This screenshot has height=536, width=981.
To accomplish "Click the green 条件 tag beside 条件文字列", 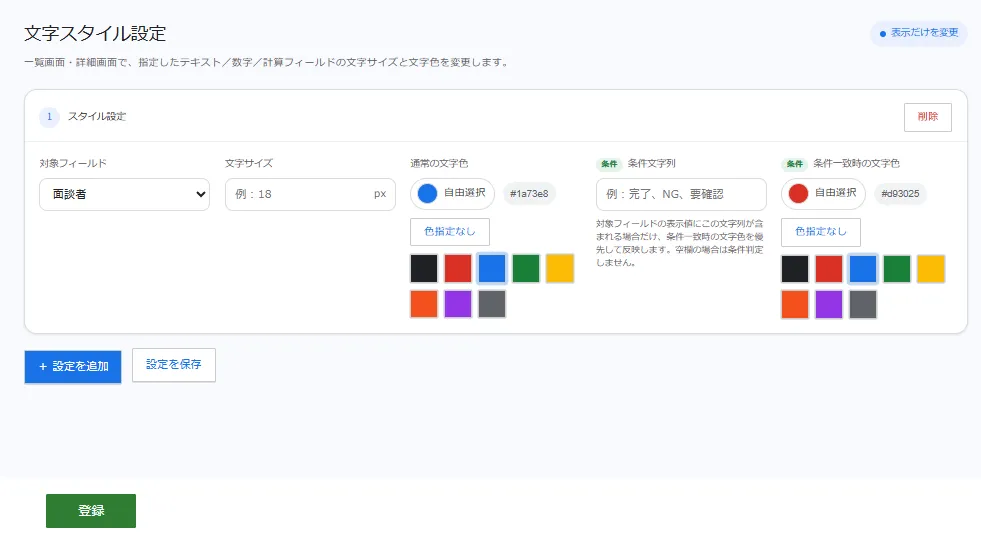I will pyautogui.click(x=609, y=164).
